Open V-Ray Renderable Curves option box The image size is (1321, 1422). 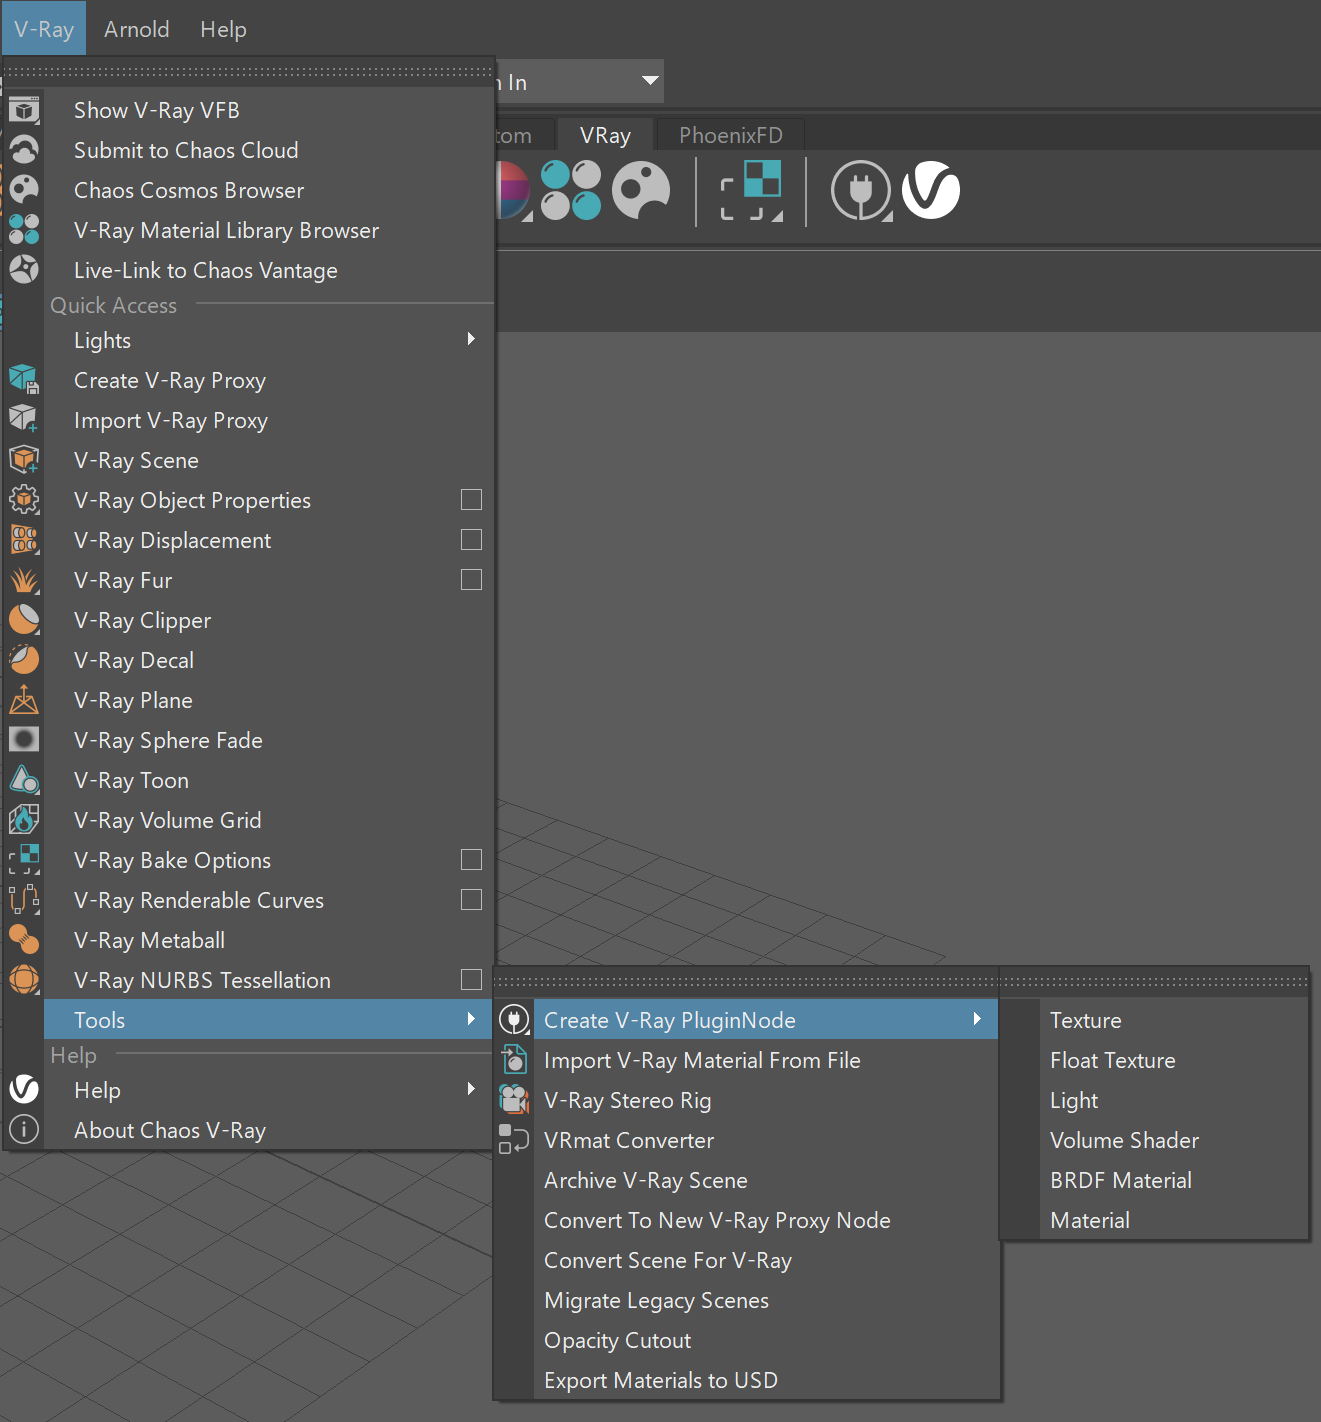point(471,899)
